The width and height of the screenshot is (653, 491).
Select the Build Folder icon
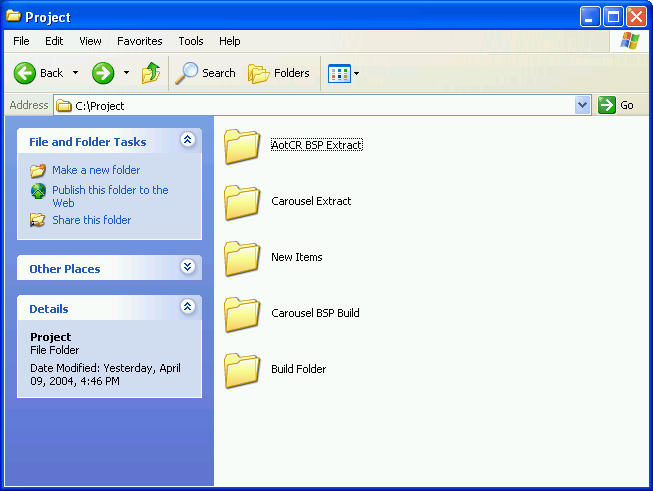click(242, 369)
